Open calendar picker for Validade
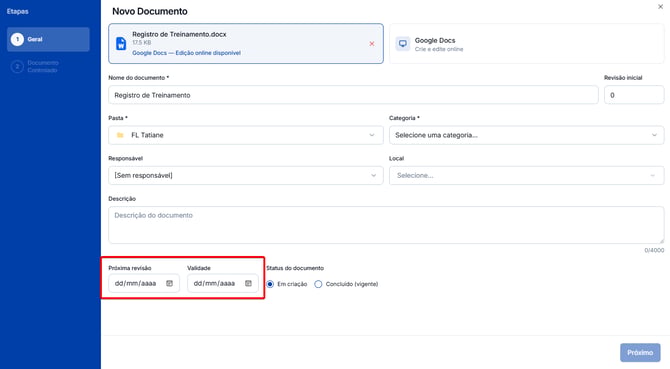The height and width of the screenshot is (369, 670). point(248,283)
